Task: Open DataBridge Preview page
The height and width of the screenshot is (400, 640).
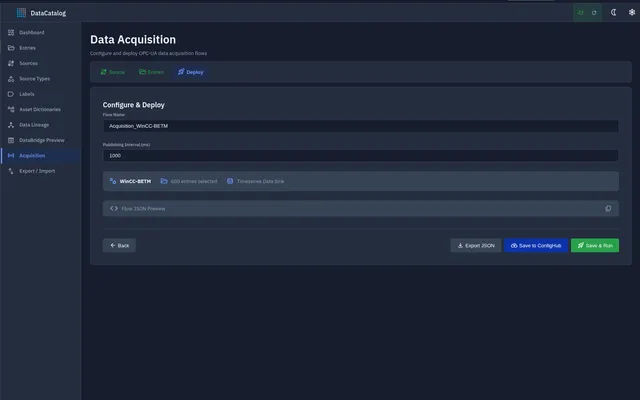Action: (41, 140)
